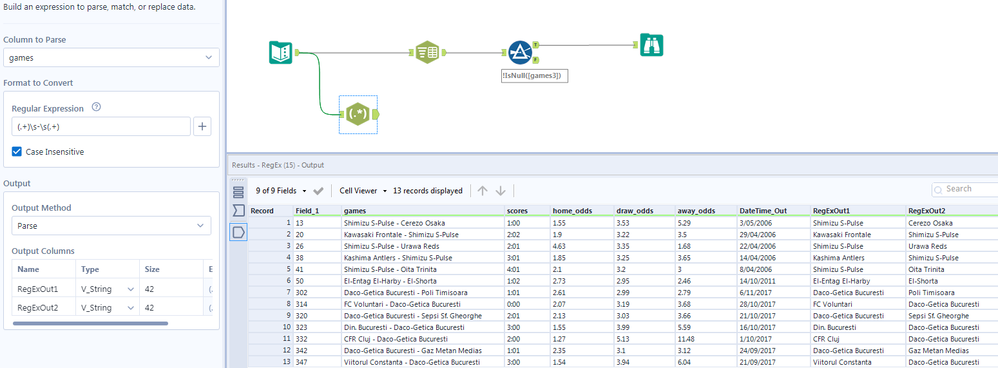This screenshot has height=368, width=998.
Task: Click cell 'FC Voluntari - Daco-Getica Bucuresti'
Action: pyautogui.click(x=423, y=304)
